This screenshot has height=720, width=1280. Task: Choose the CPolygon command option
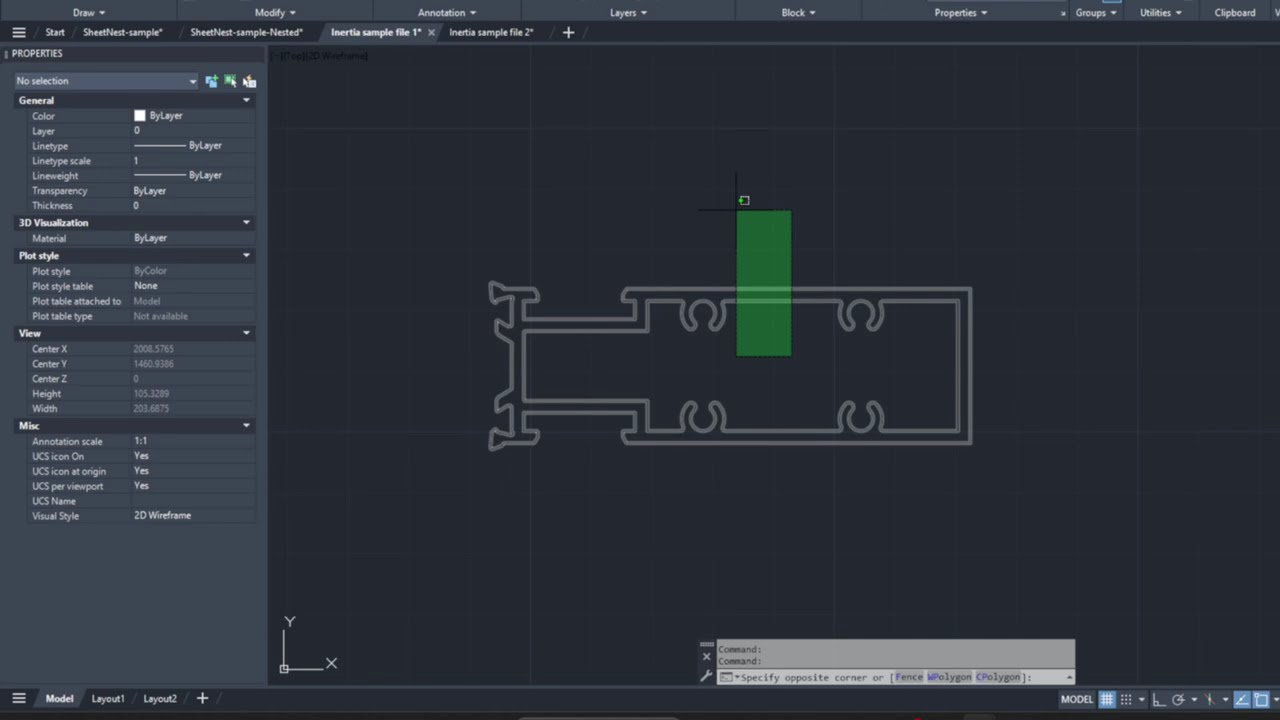[998, 677]
